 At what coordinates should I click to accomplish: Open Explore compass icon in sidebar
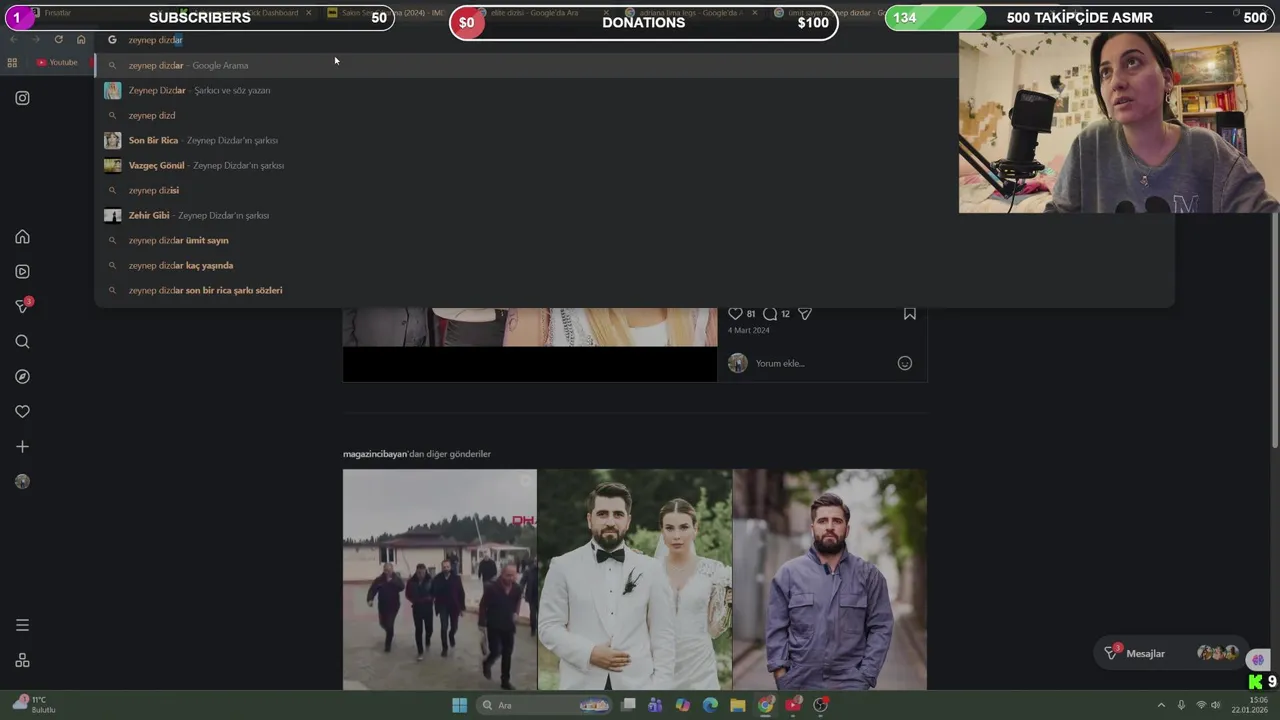click(x=22, y=377)
